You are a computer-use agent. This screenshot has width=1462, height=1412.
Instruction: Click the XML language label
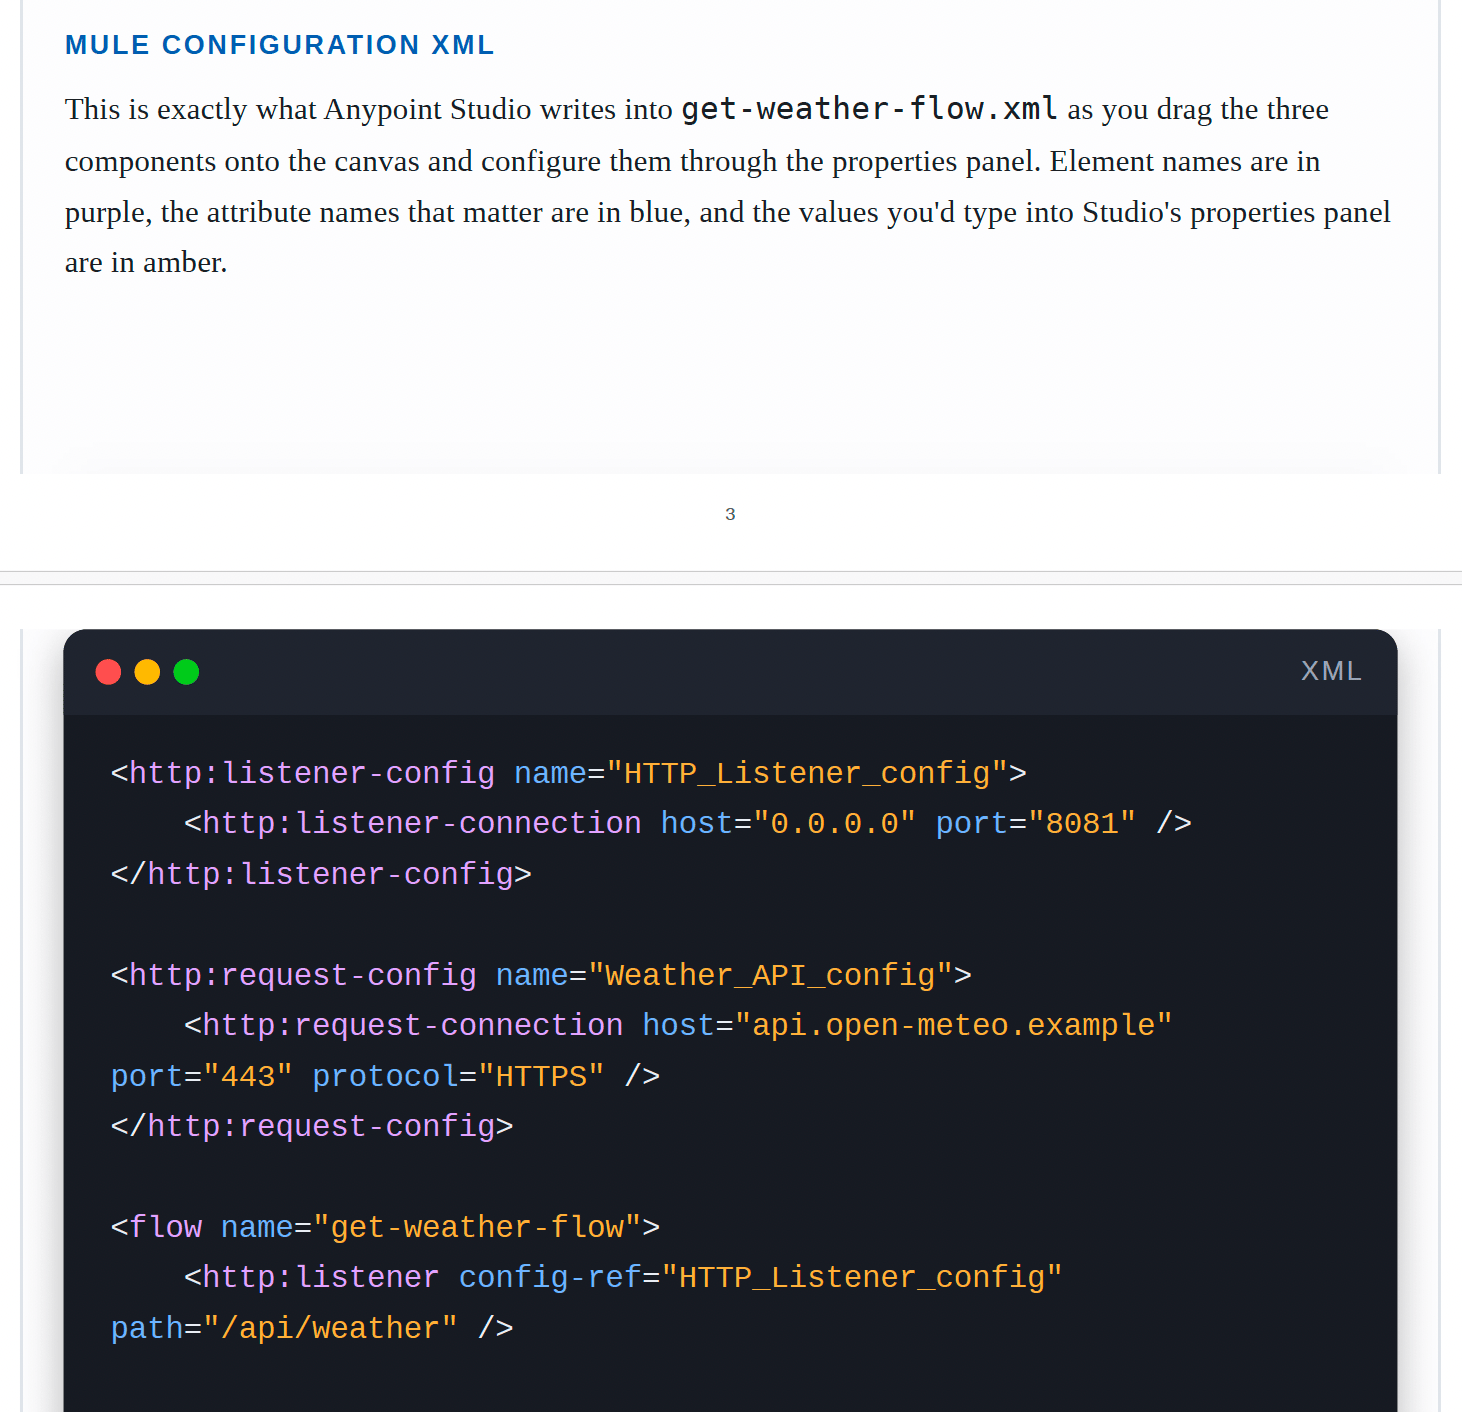(1331, 671)
